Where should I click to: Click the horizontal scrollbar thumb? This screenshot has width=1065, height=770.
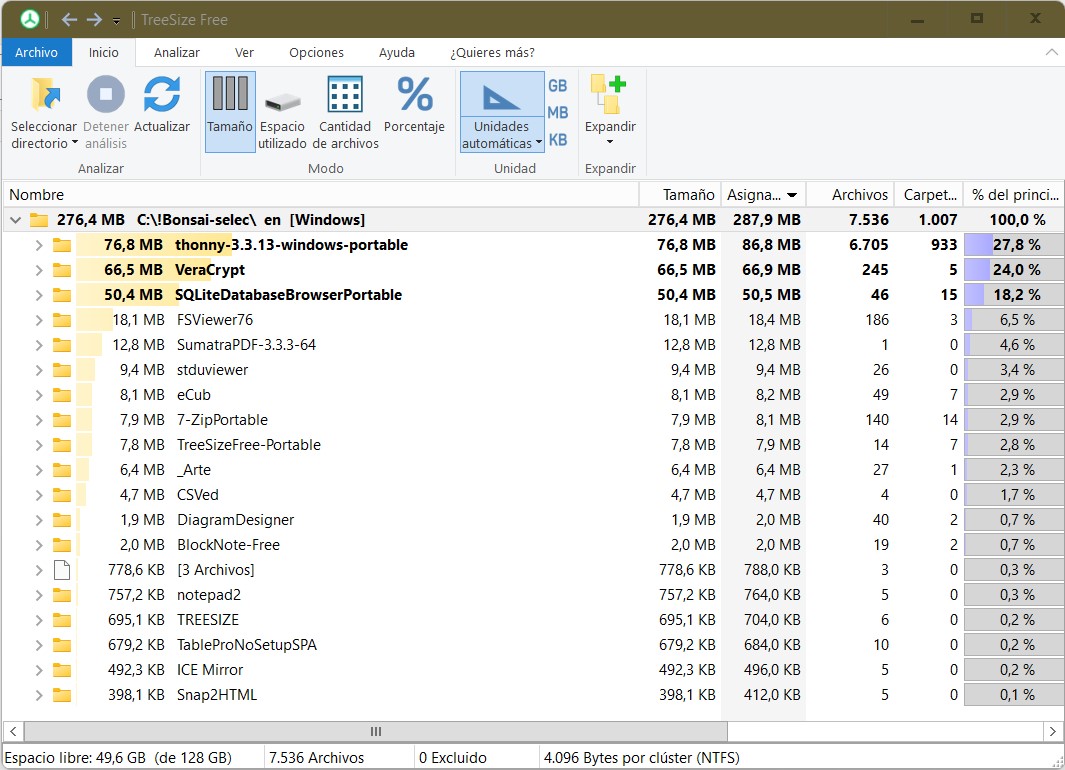coord(376,731)
